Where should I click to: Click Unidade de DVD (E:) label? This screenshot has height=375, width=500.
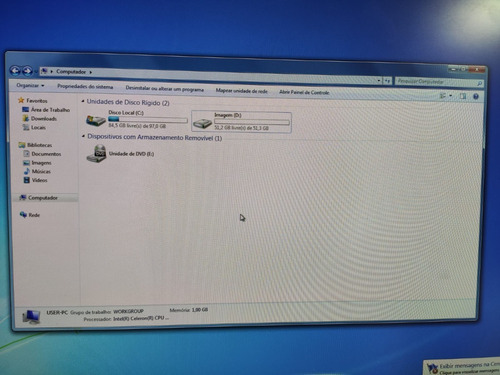coord(131,154)
